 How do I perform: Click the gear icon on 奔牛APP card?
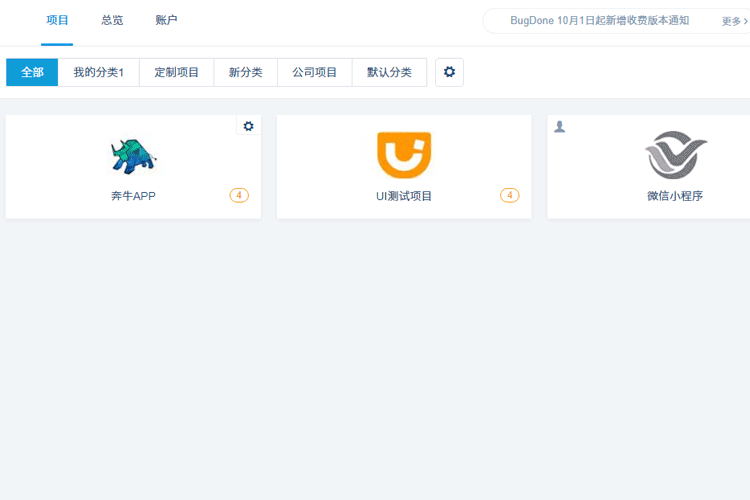[249, 126]
